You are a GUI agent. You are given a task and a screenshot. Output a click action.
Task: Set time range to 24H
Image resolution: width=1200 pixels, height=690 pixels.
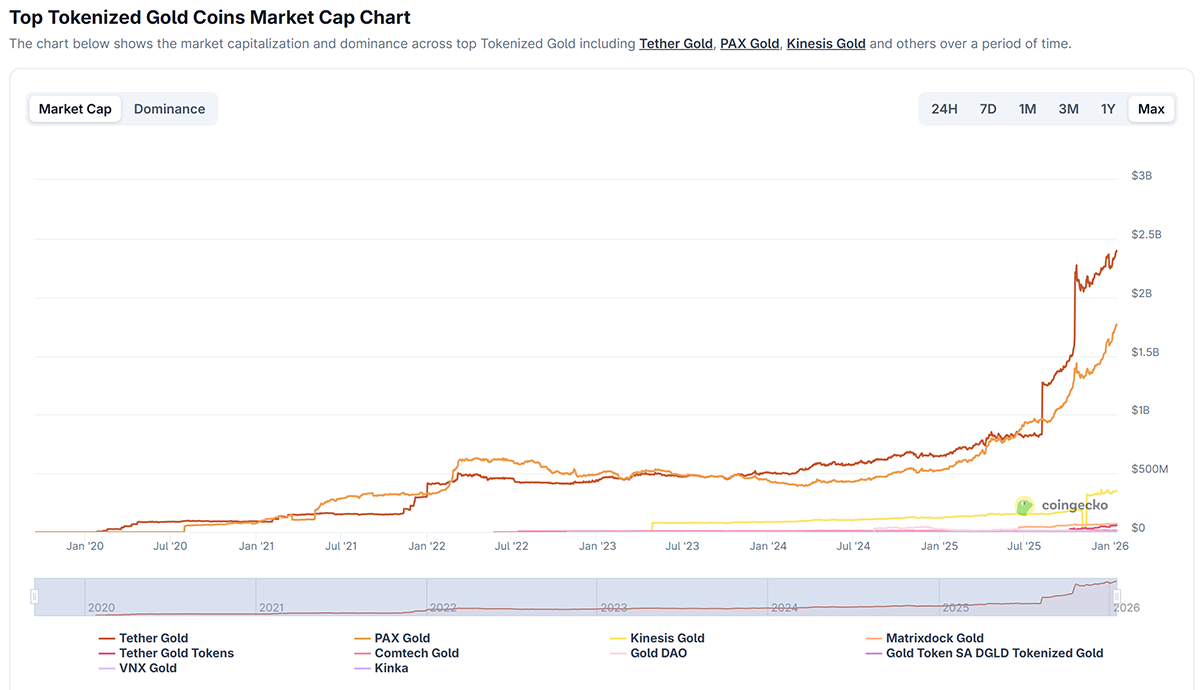[x=944, y=109]
